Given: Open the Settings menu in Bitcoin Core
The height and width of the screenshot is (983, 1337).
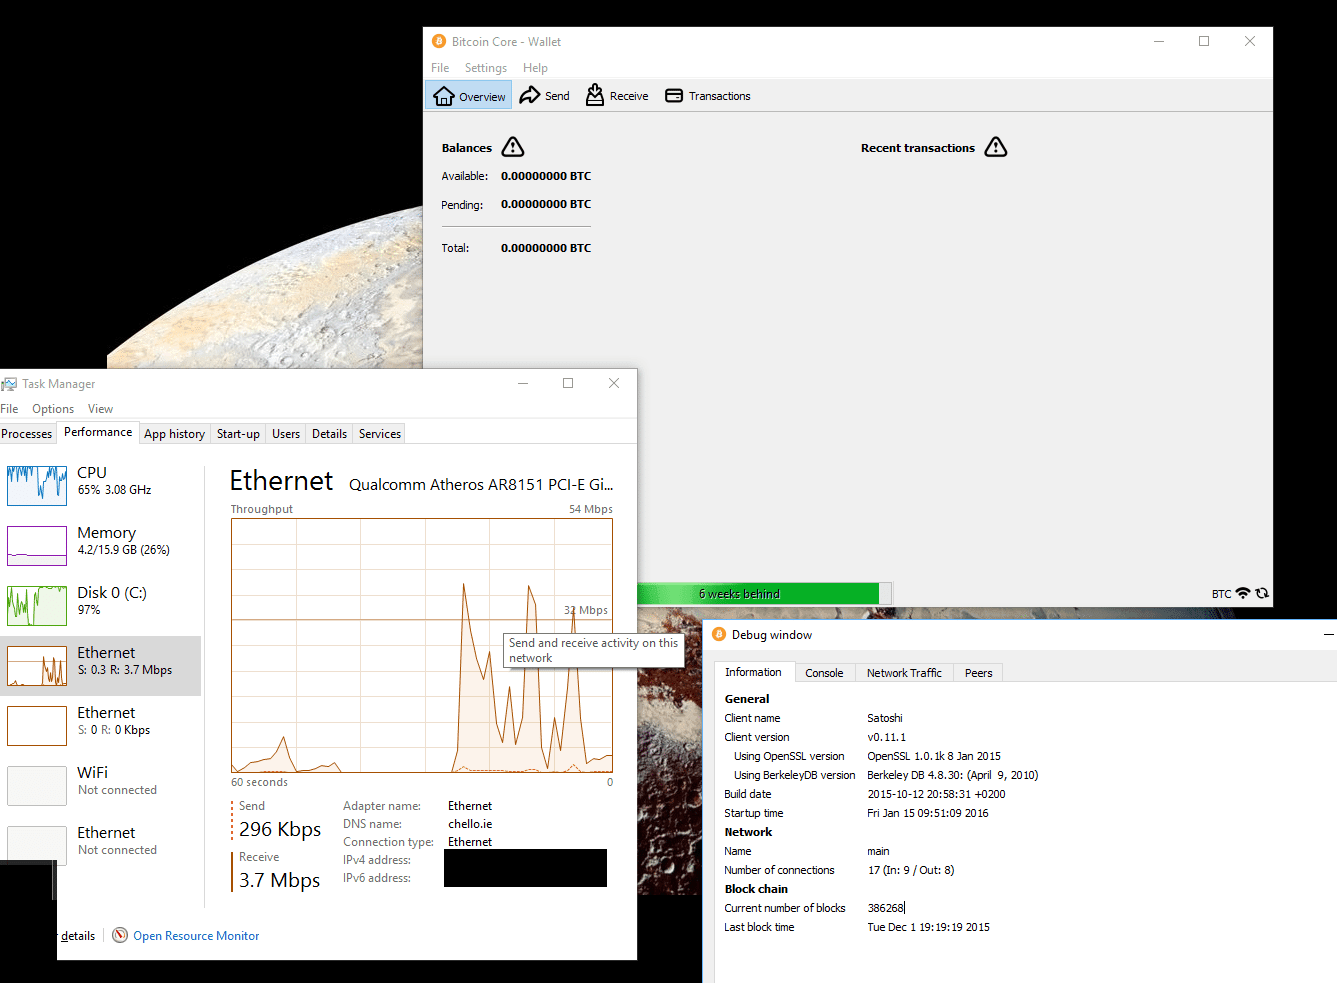Looking at the screenshot, I should [x=486, y=68].
